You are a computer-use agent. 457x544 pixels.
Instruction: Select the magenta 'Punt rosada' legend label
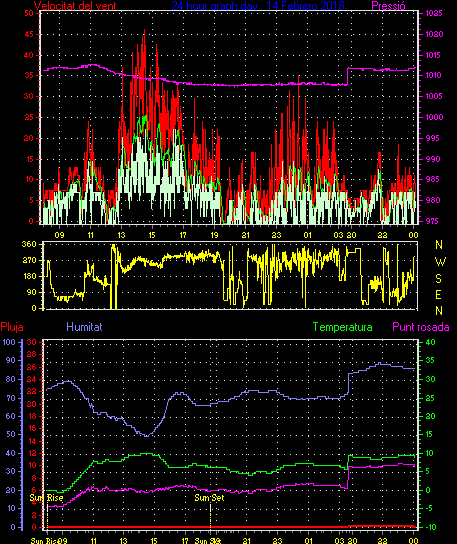[x=421, y=327]
